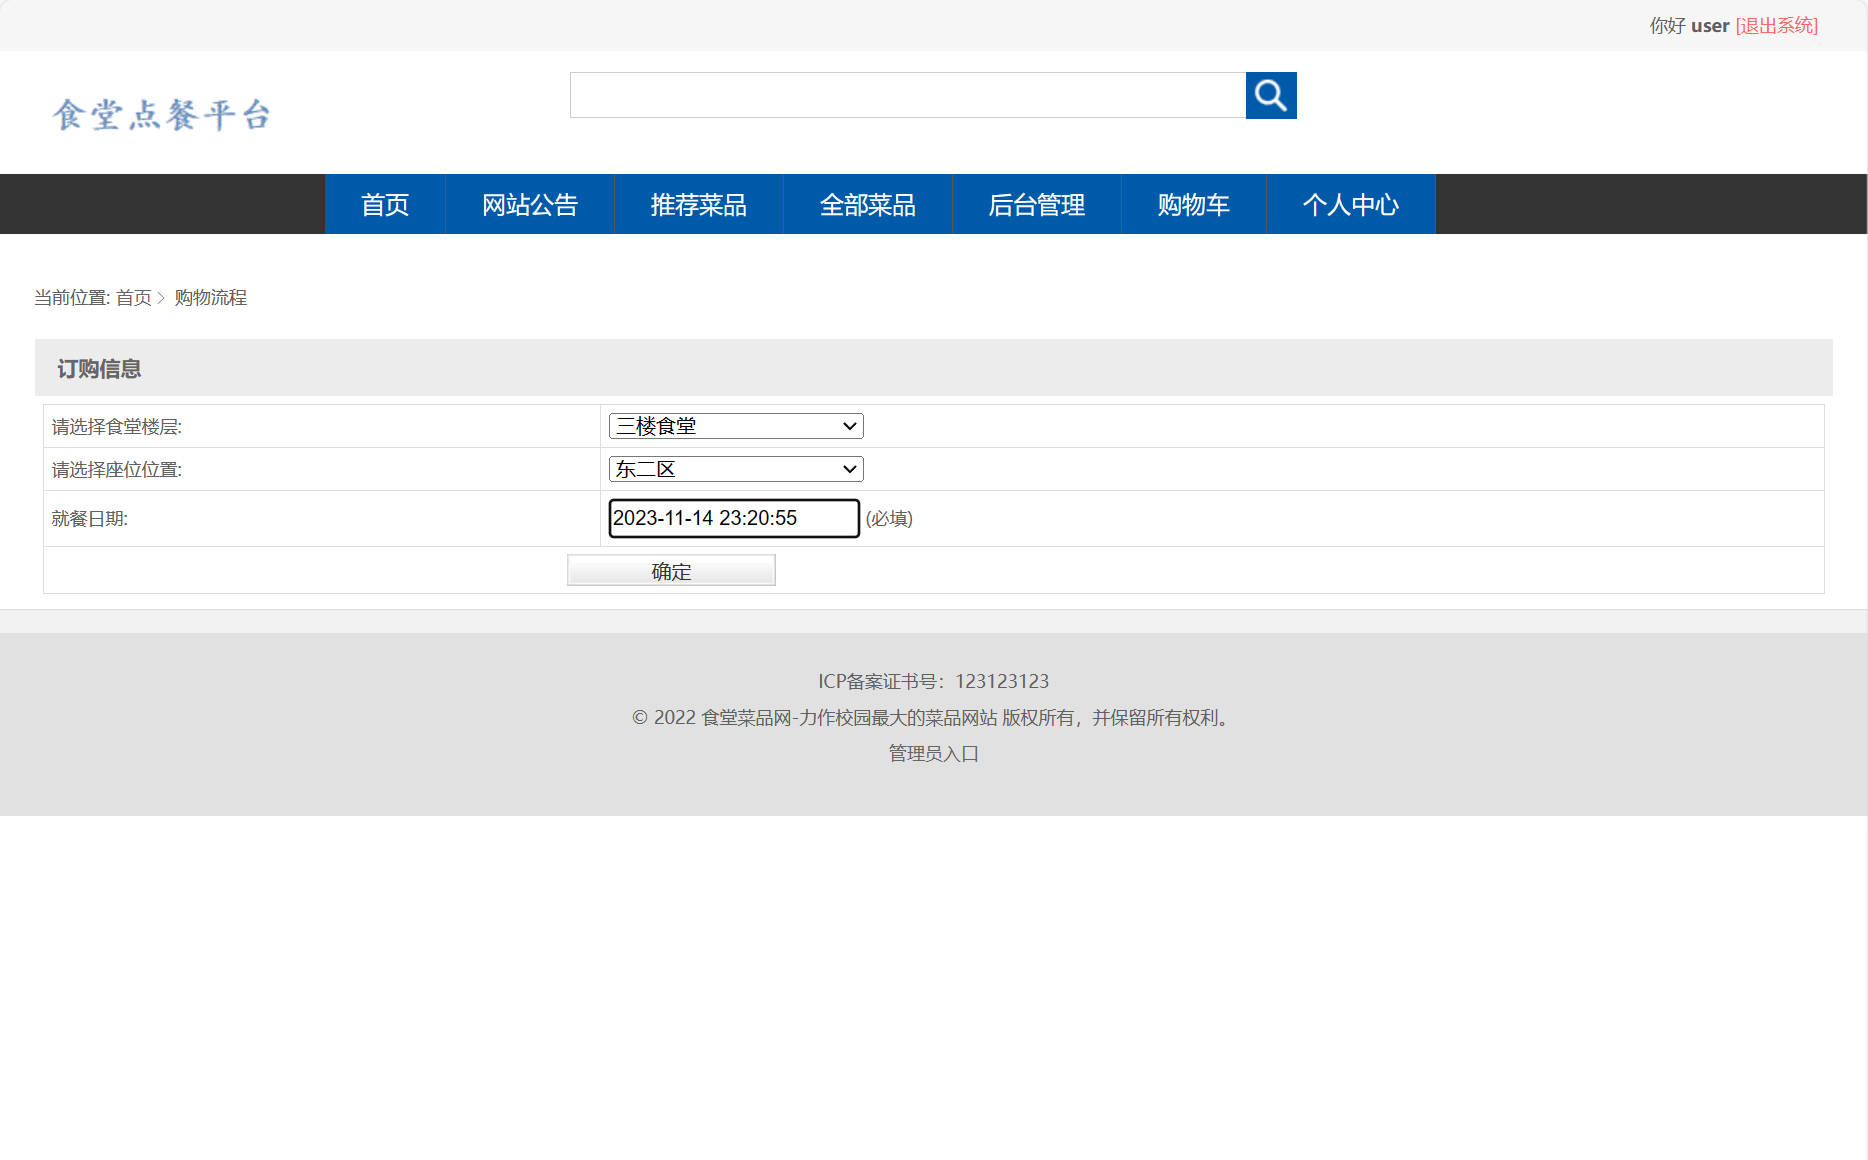The height and width of the screenshot is (1160, 1868).
Task: Change the seat position selection
Action: (x=735, y=469)
